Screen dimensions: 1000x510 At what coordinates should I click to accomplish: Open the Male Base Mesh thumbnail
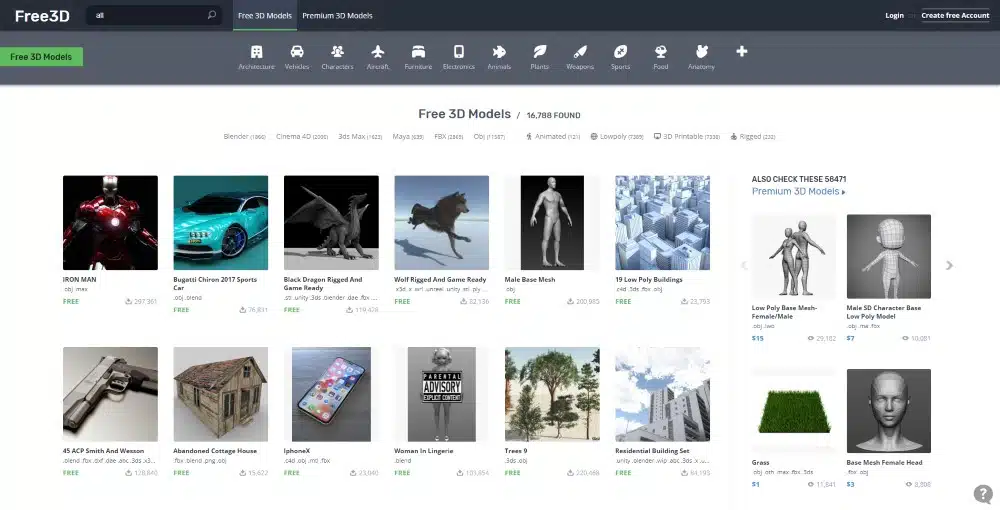(x=552, y=222)
